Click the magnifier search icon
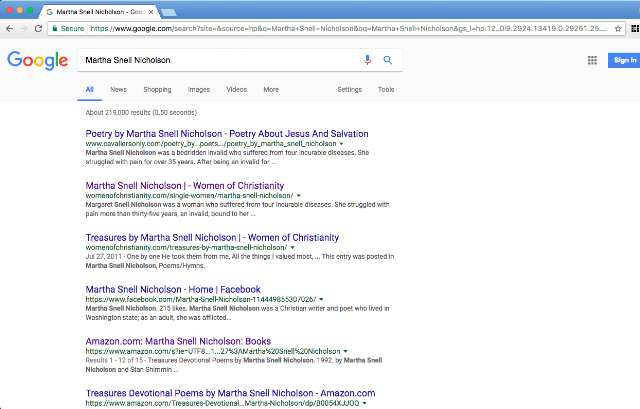The width and height of the screenshot is (640, 409). point(388,60)
